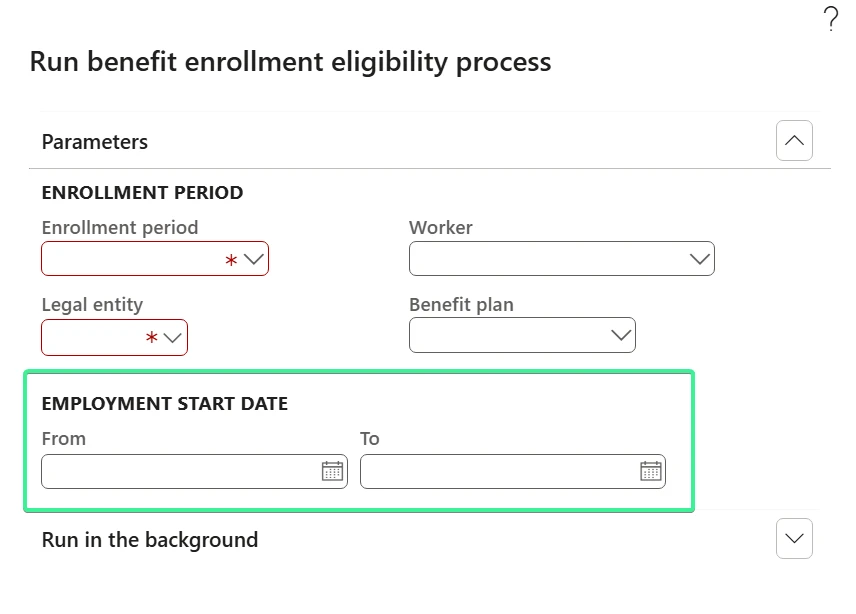Viewport: 856px width, 614px height.
Task: Click the help question mark icon
Action: click(831, 19)
